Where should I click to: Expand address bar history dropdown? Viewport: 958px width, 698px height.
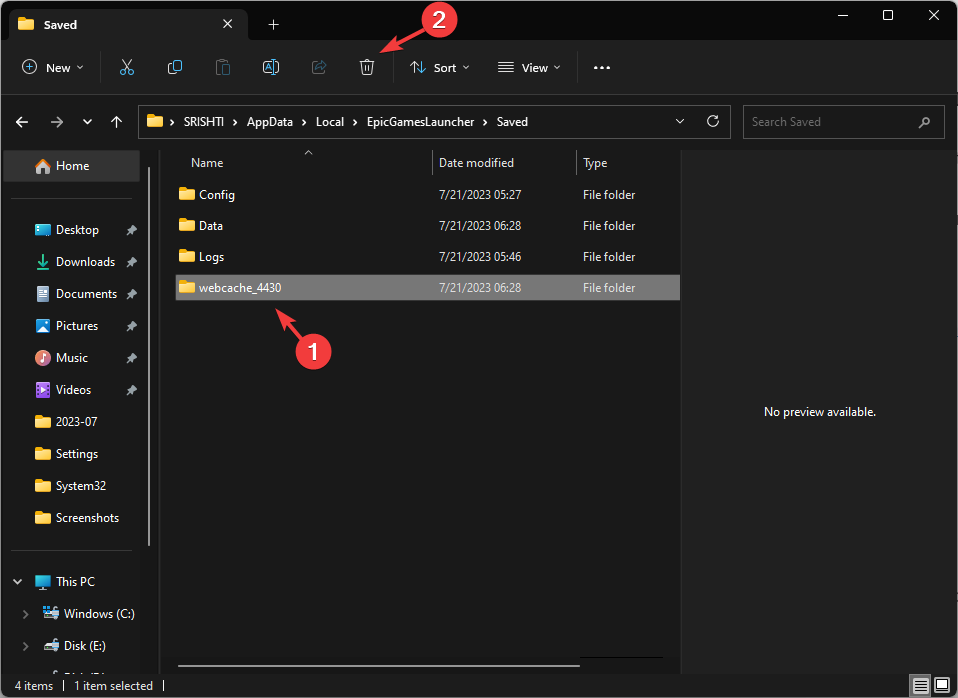click(680, 122)
